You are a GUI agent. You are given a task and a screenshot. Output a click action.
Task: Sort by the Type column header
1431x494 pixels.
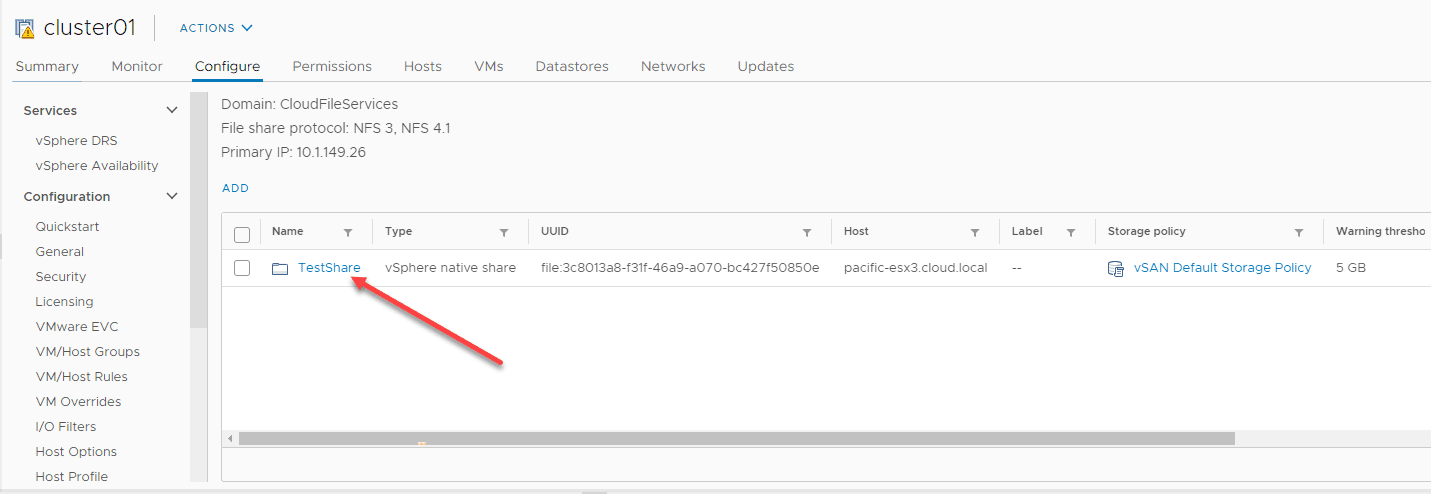pos(398,231)
